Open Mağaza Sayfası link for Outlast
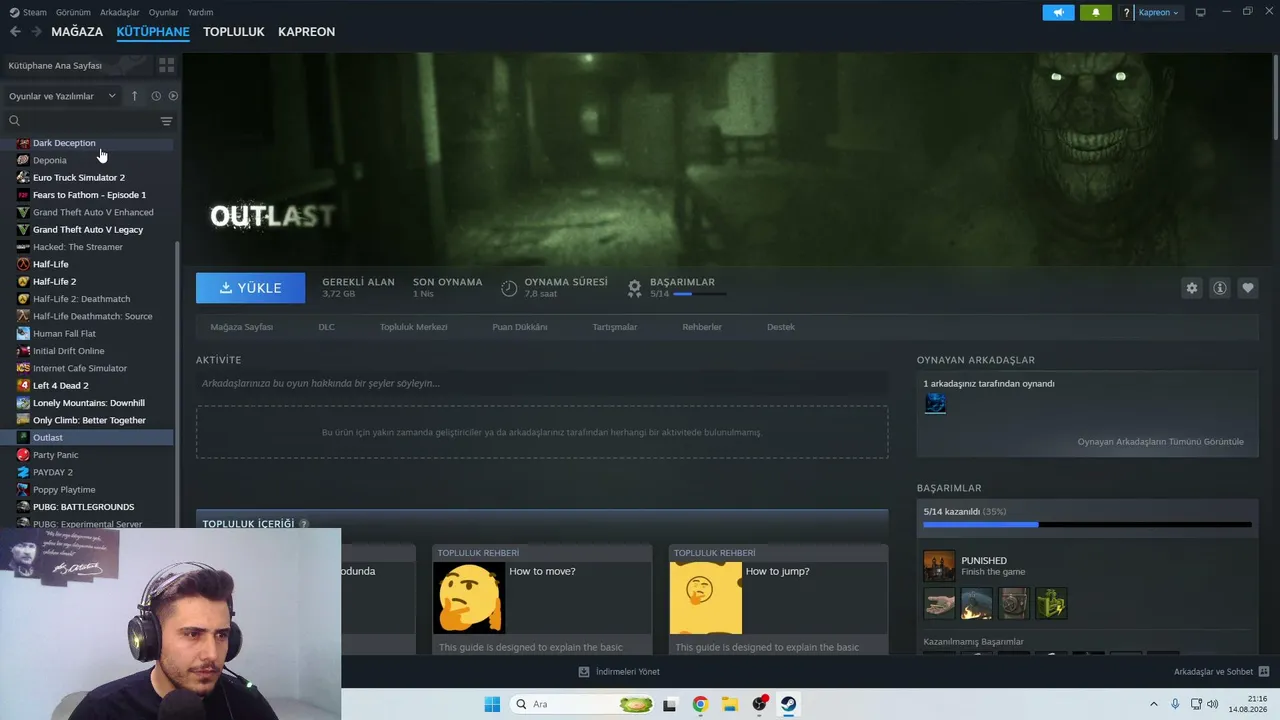The width and height of the screenshot is (1280, 720). [x=242, y=327]
